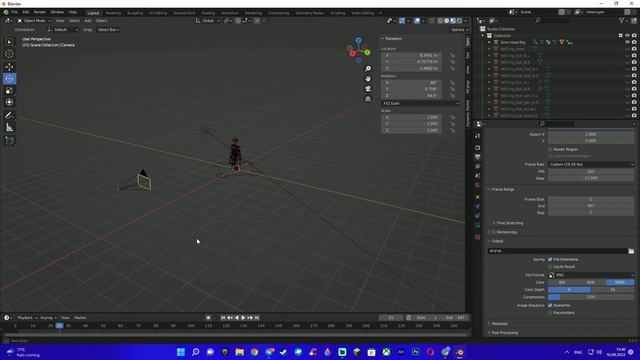Open Frame Rate Custom dropdown
This screenshot has width=640, height=360.
(x=591, y=164)
